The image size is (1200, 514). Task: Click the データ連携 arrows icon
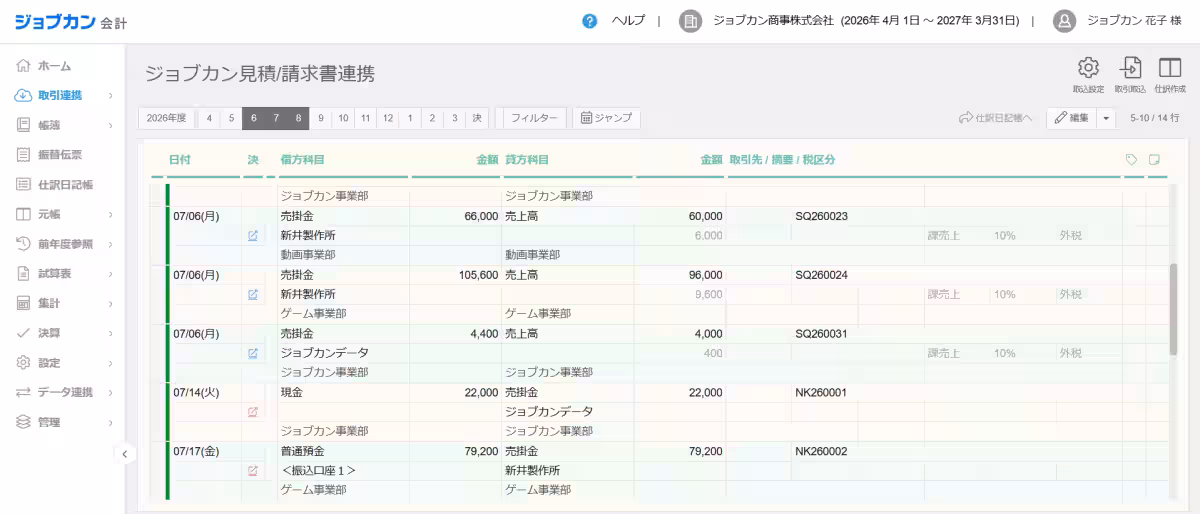point(23,392)
